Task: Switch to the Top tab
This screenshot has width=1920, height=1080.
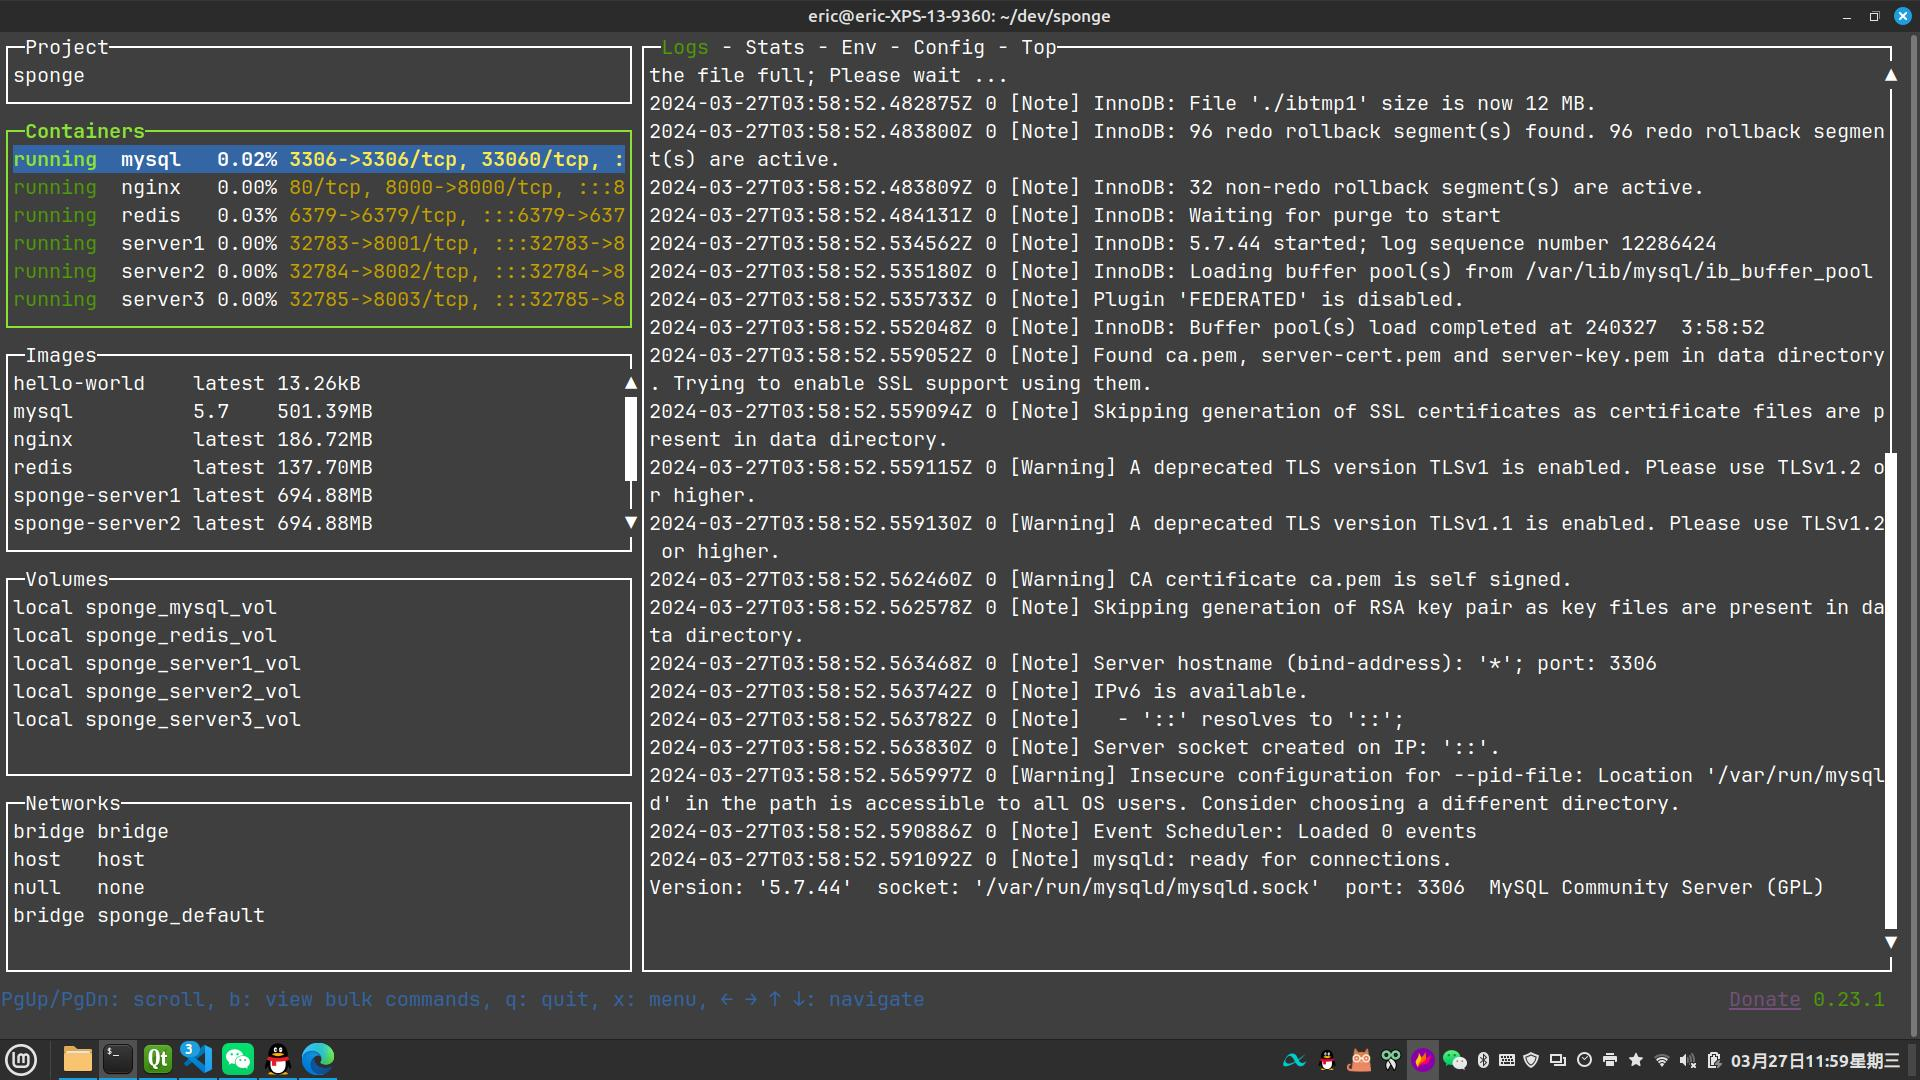Action: pos(1038,47)
